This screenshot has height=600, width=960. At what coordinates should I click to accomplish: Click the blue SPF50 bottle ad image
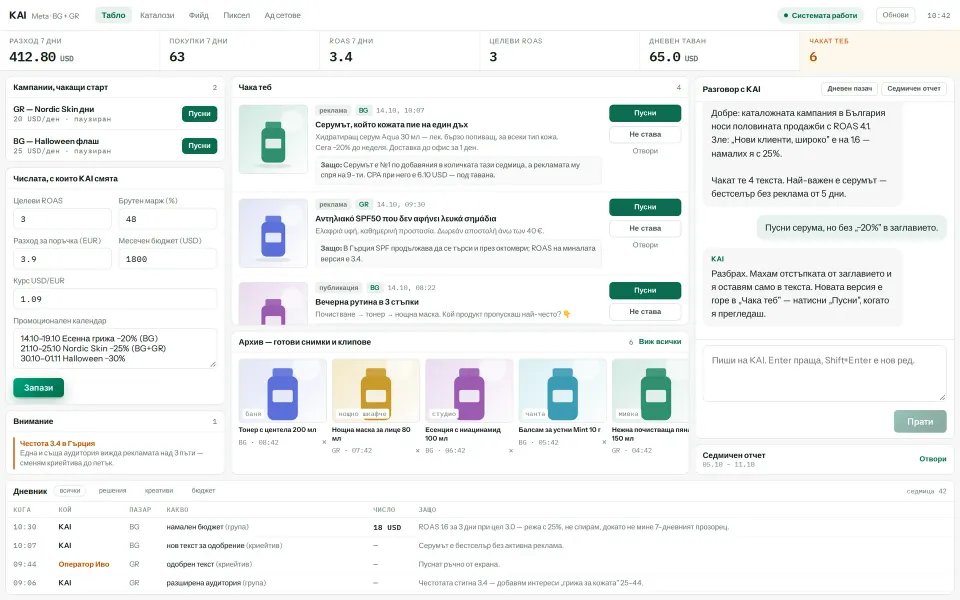[x=273, y=233]
